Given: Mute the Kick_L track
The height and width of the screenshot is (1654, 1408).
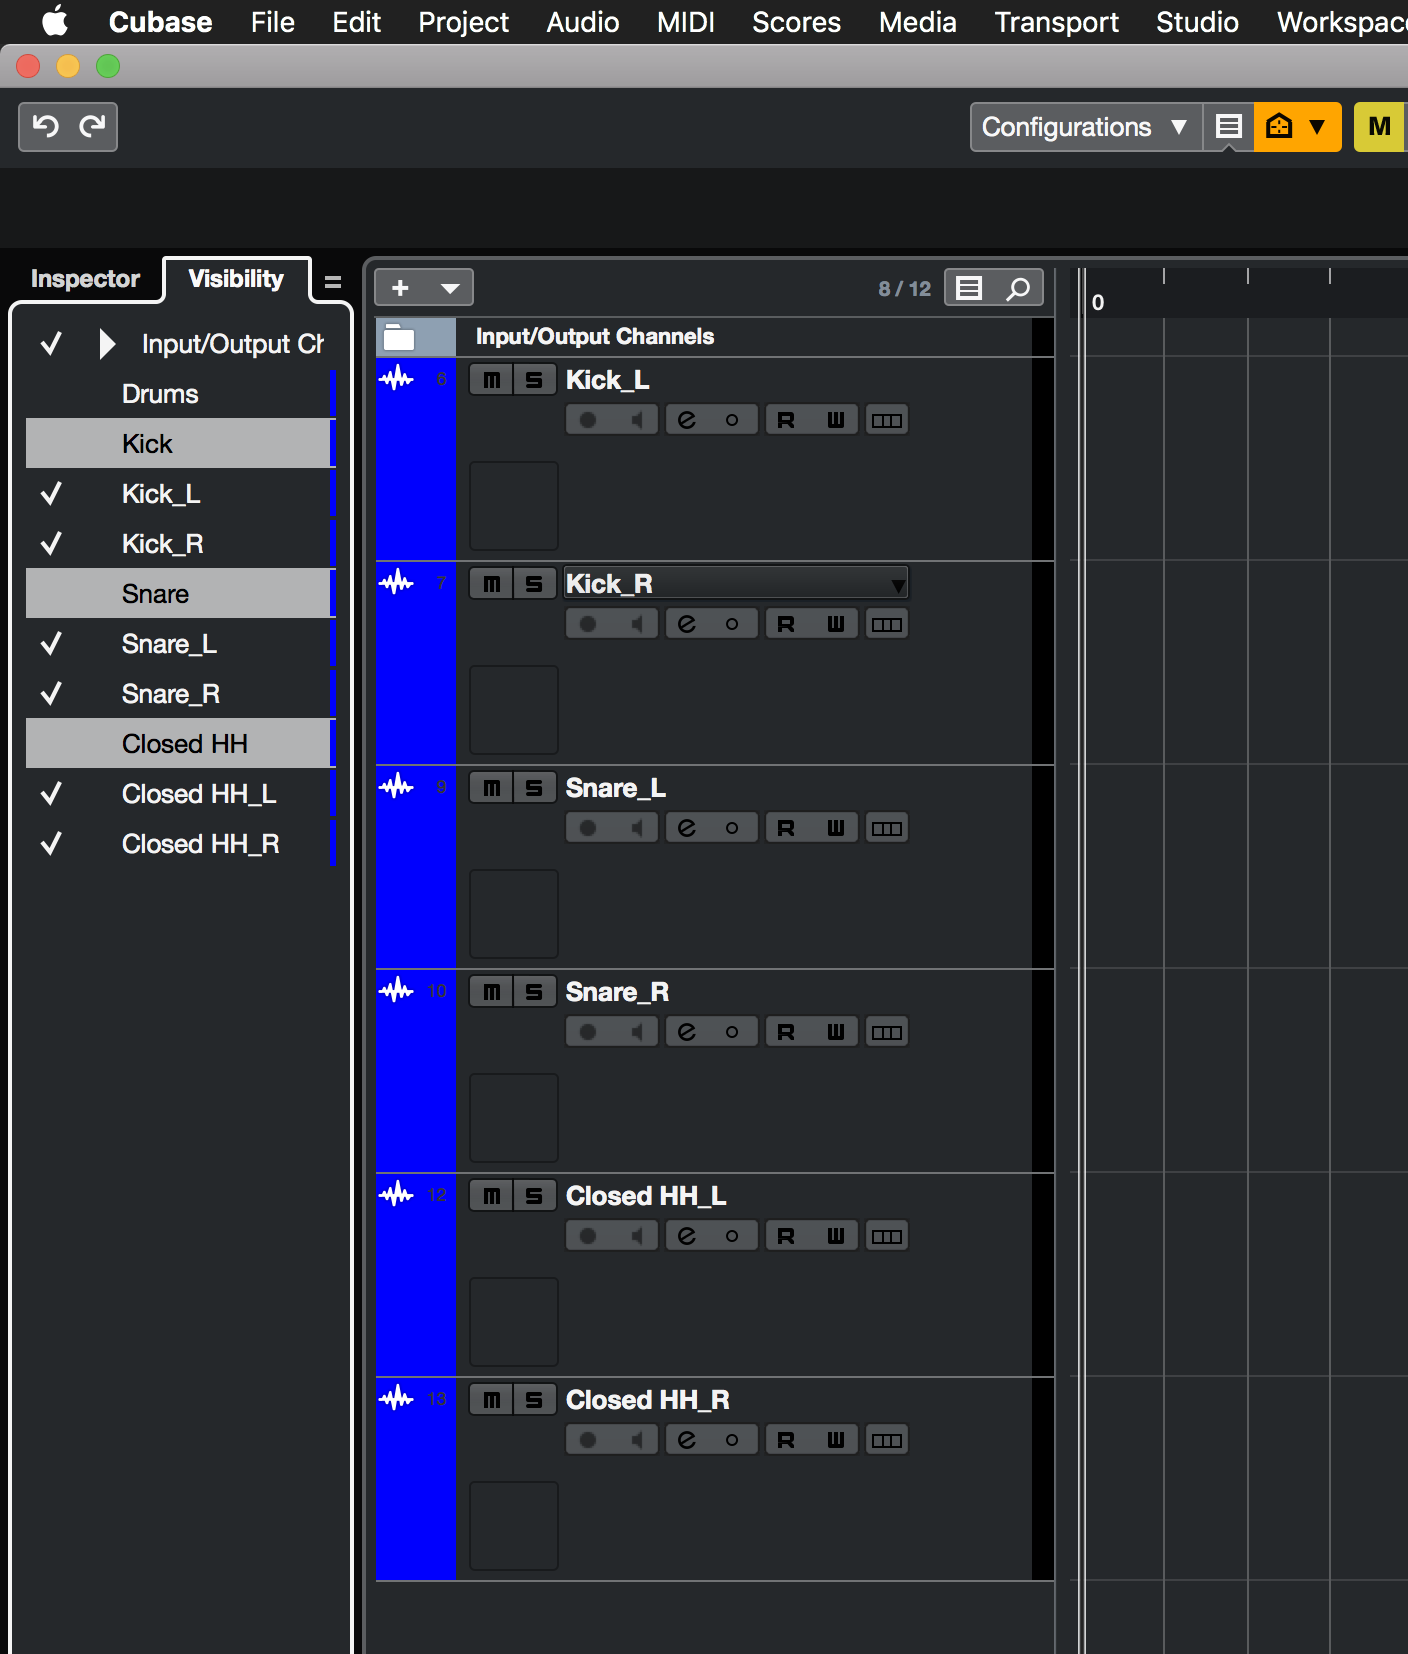Looking at the screenshot, I should (x=491, y=380).
